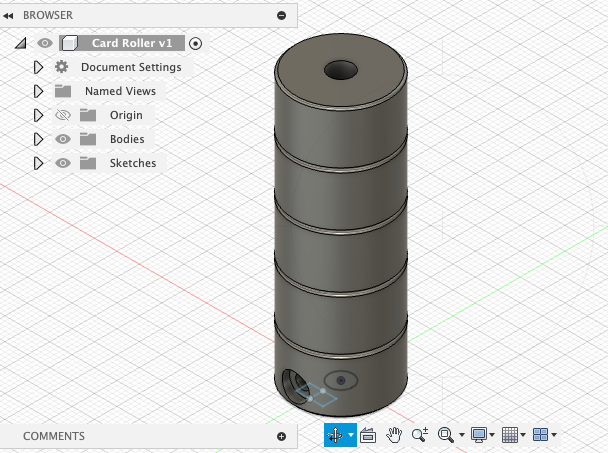This screenshot has width=608, height=453.
Task: Click the Card Roller v1 component cube icon
Action: click(x=70, y=43)
